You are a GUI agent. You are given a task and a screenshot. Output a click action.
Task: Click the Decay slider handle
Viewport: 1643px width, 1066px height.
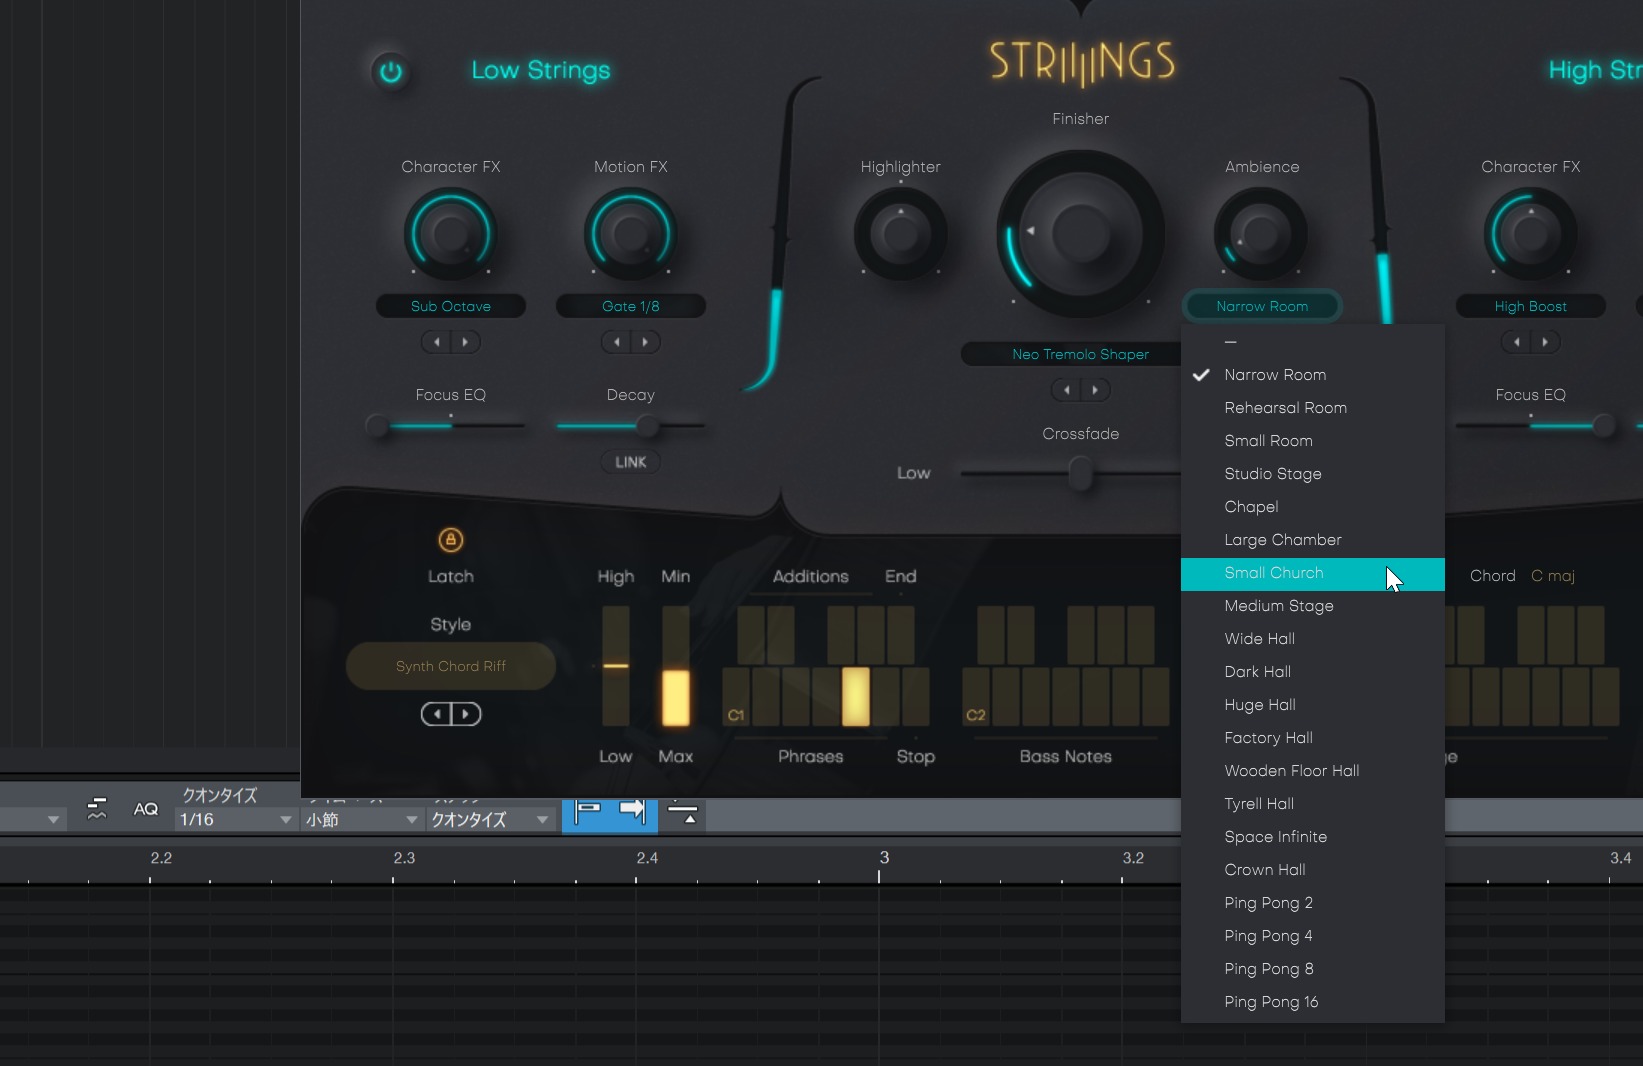[x=648, y=426]
